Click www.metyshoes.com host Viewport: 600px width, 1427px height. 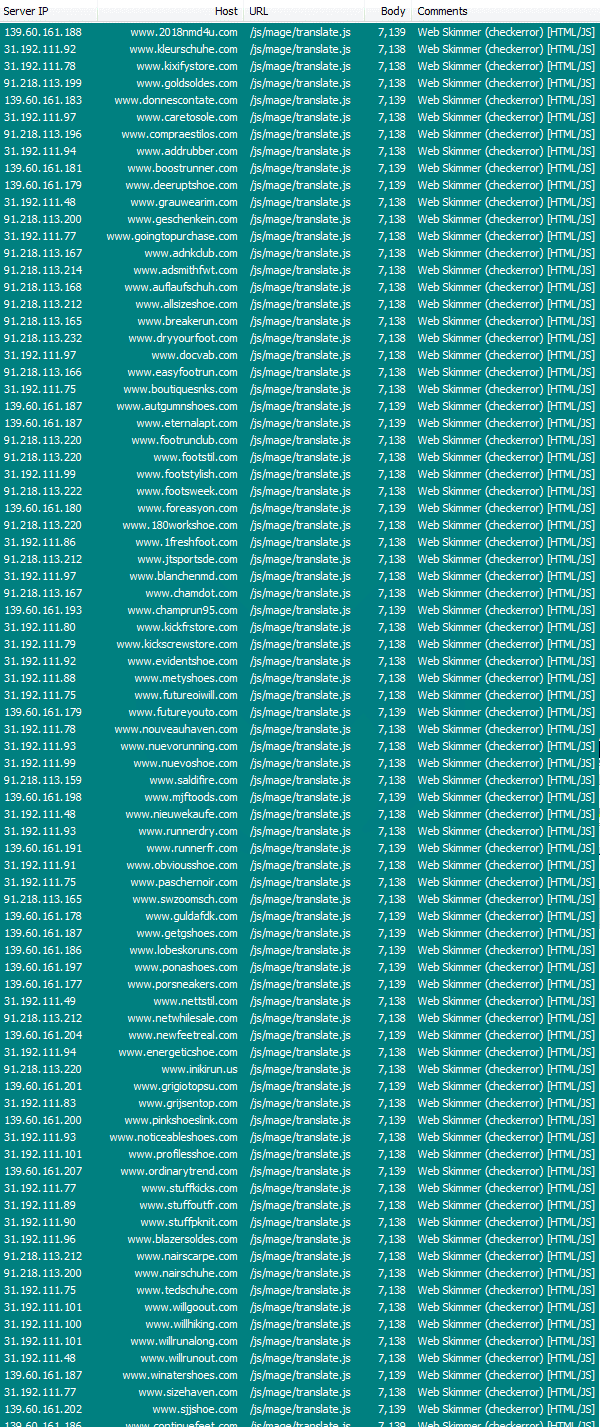click(186, 678)
